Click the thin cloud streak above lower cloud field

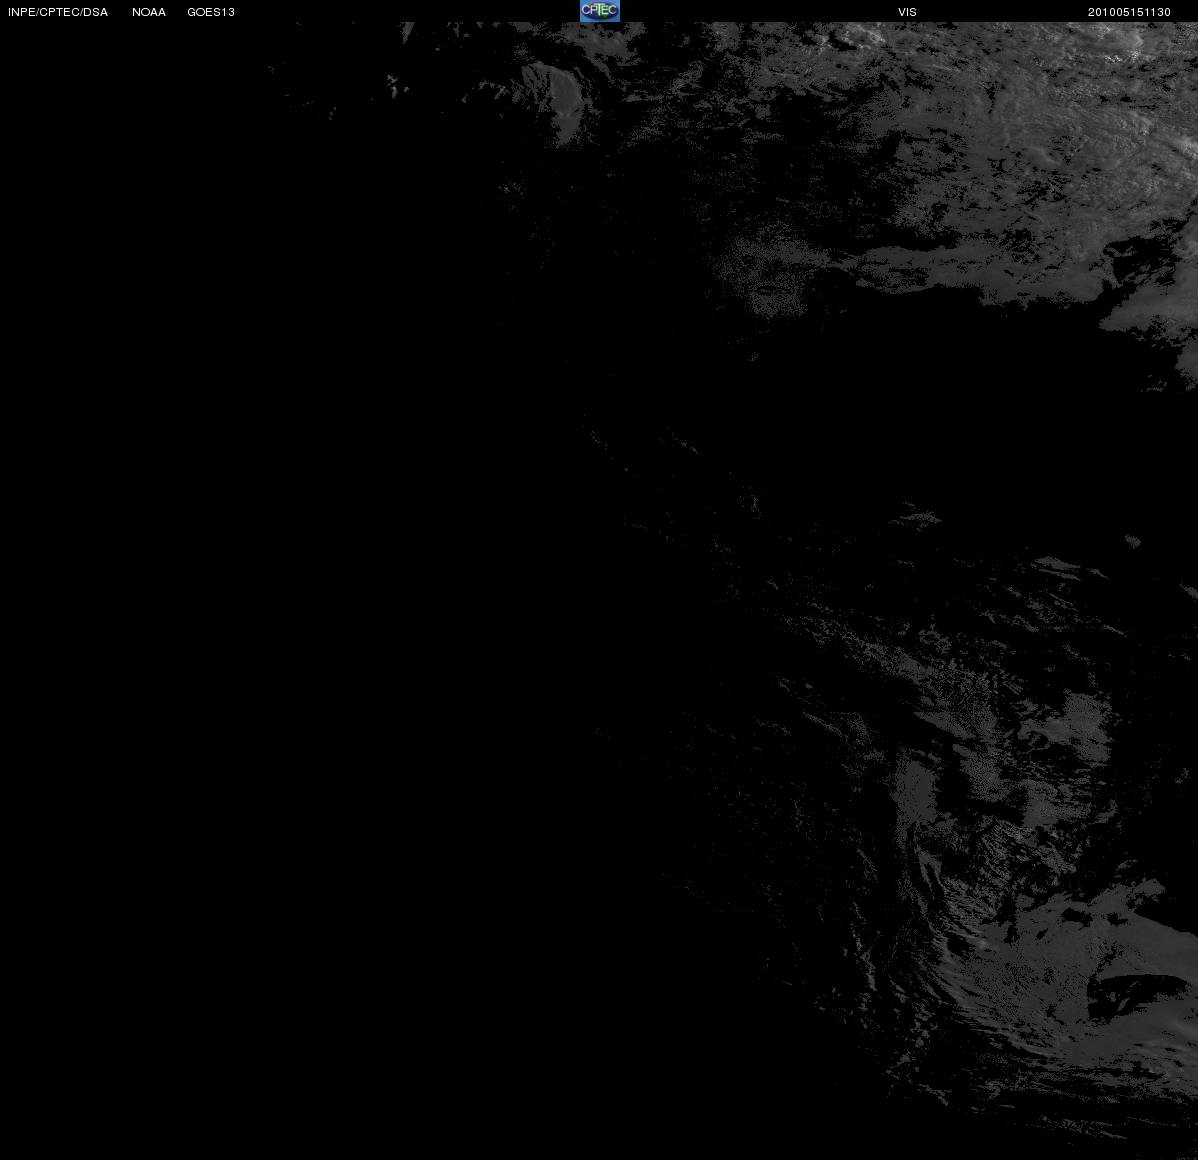[915, 517]
